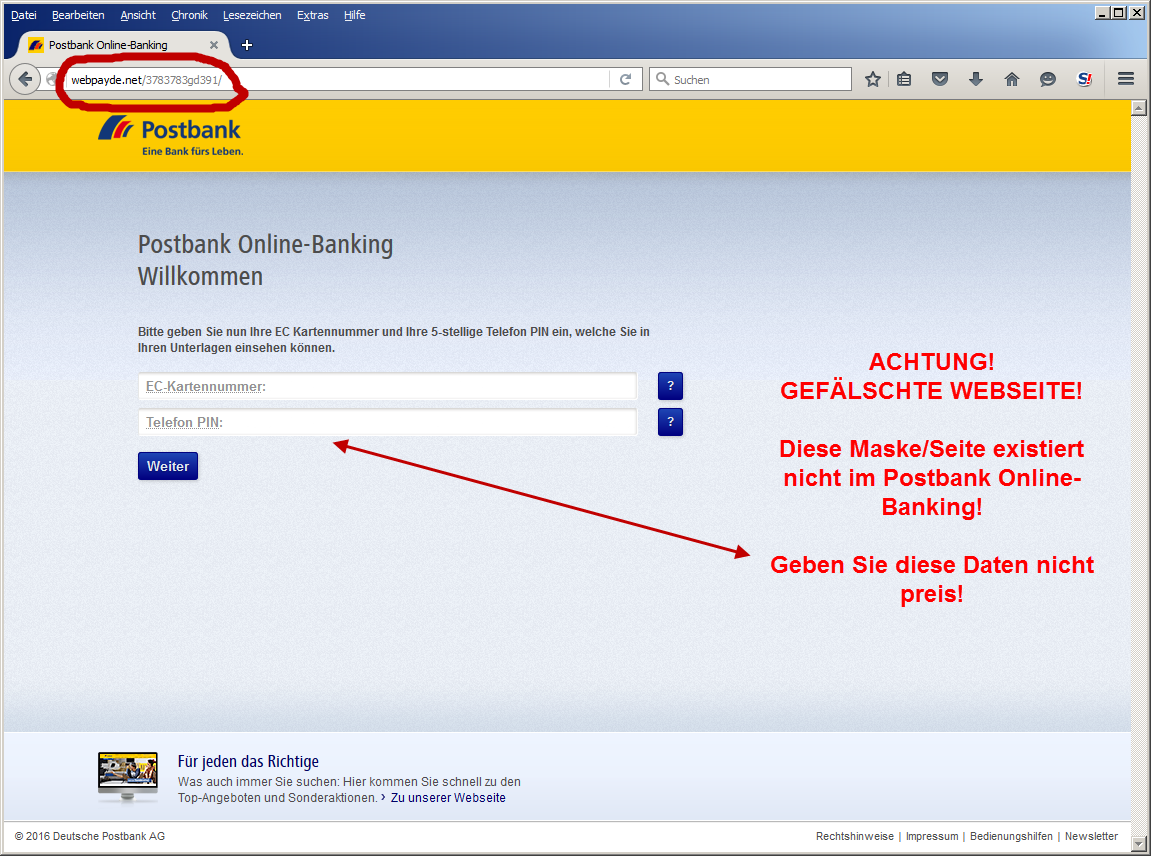Click the Für jeden das Richtige heading
The image size is (1151, 856).
click(248, 761)
